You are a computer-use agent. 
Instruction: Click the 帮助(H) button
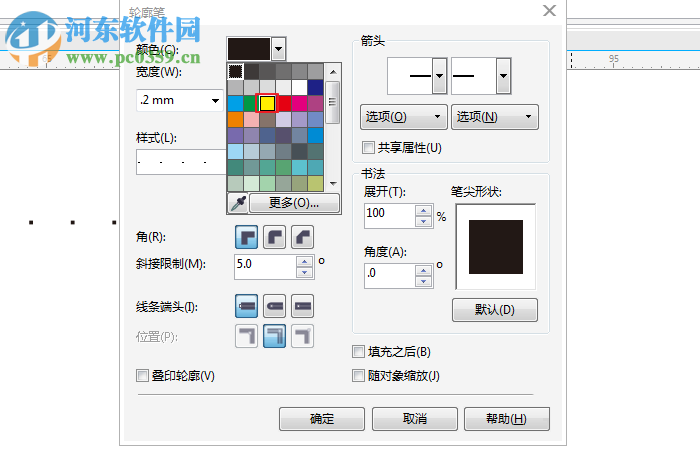[x=507, y=419]
